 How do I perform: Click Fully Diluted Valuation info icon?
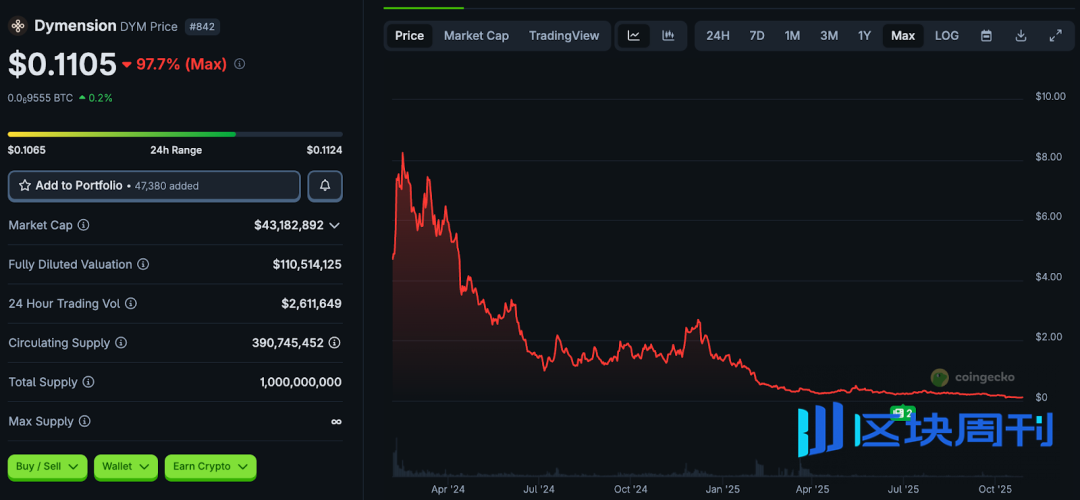pyautogui.click(x=143, y=265)
